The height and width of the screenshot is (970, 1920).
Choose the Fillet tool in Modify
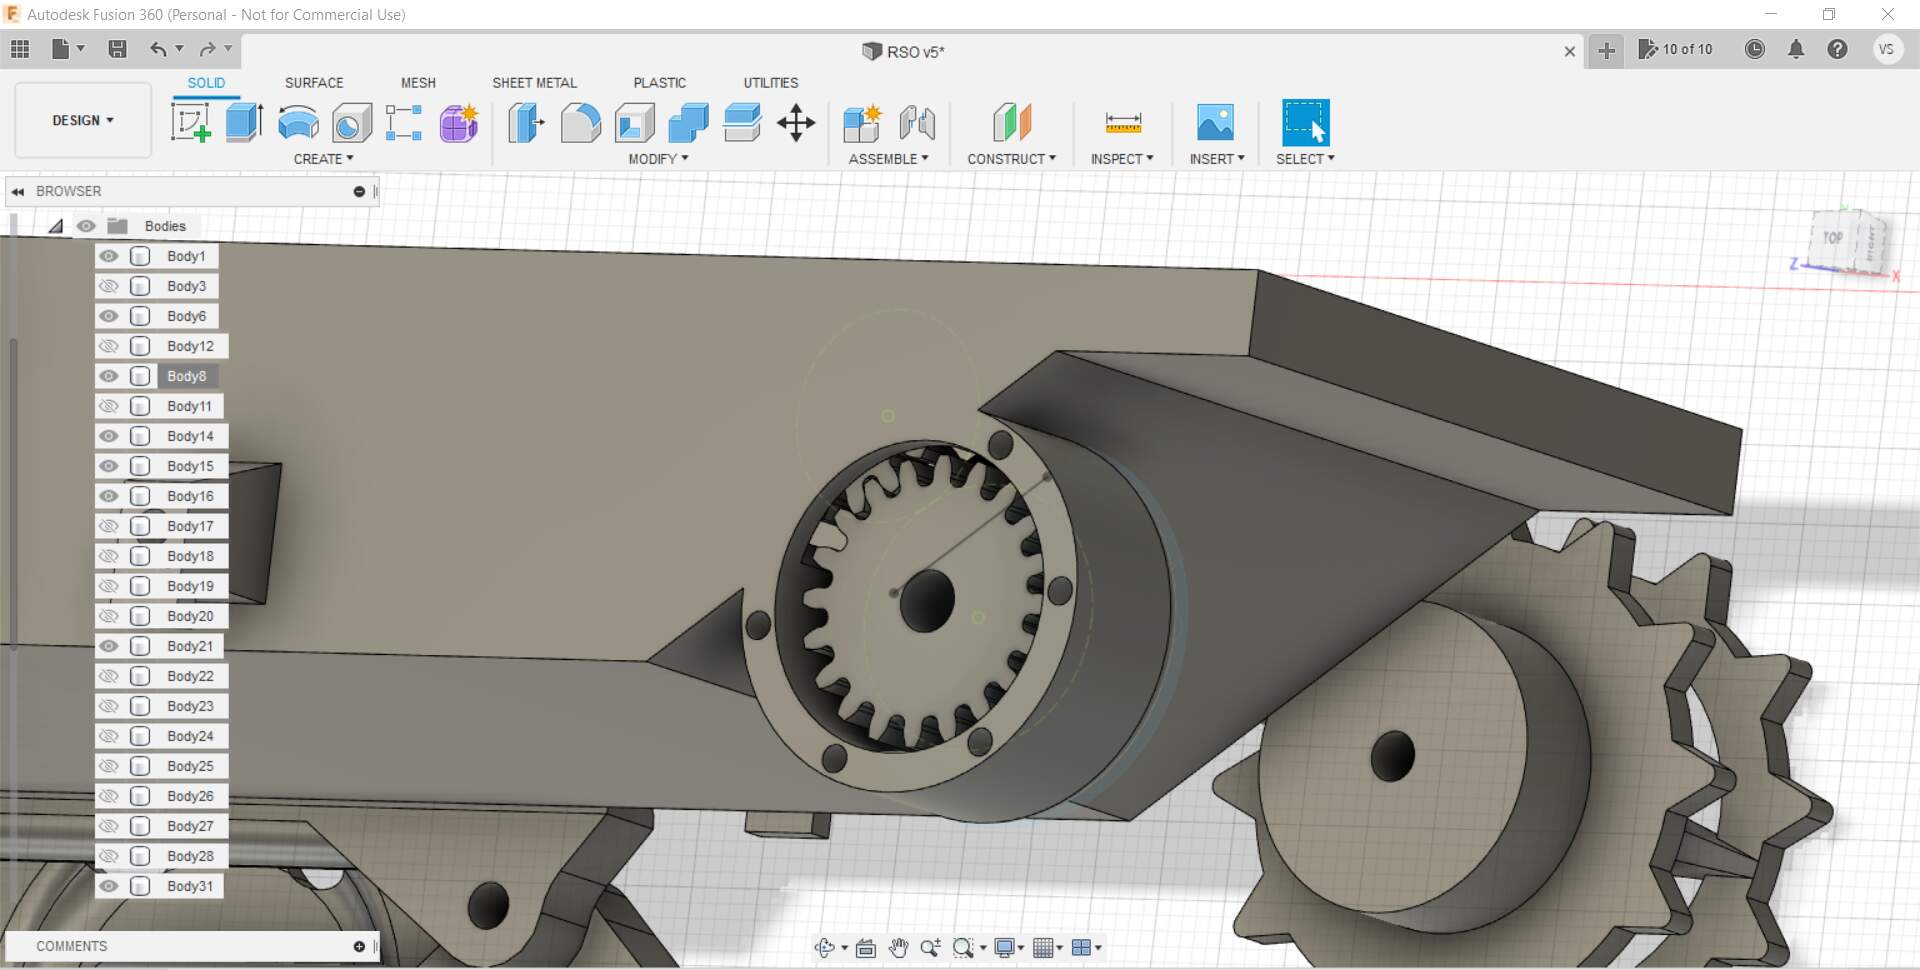(580, 123)
